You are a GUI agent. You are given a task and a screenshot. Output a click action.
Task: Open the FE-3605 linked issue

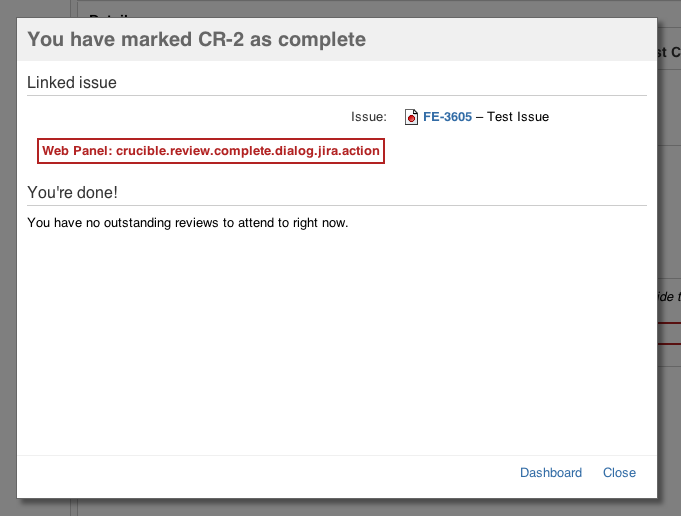(447, 117)
